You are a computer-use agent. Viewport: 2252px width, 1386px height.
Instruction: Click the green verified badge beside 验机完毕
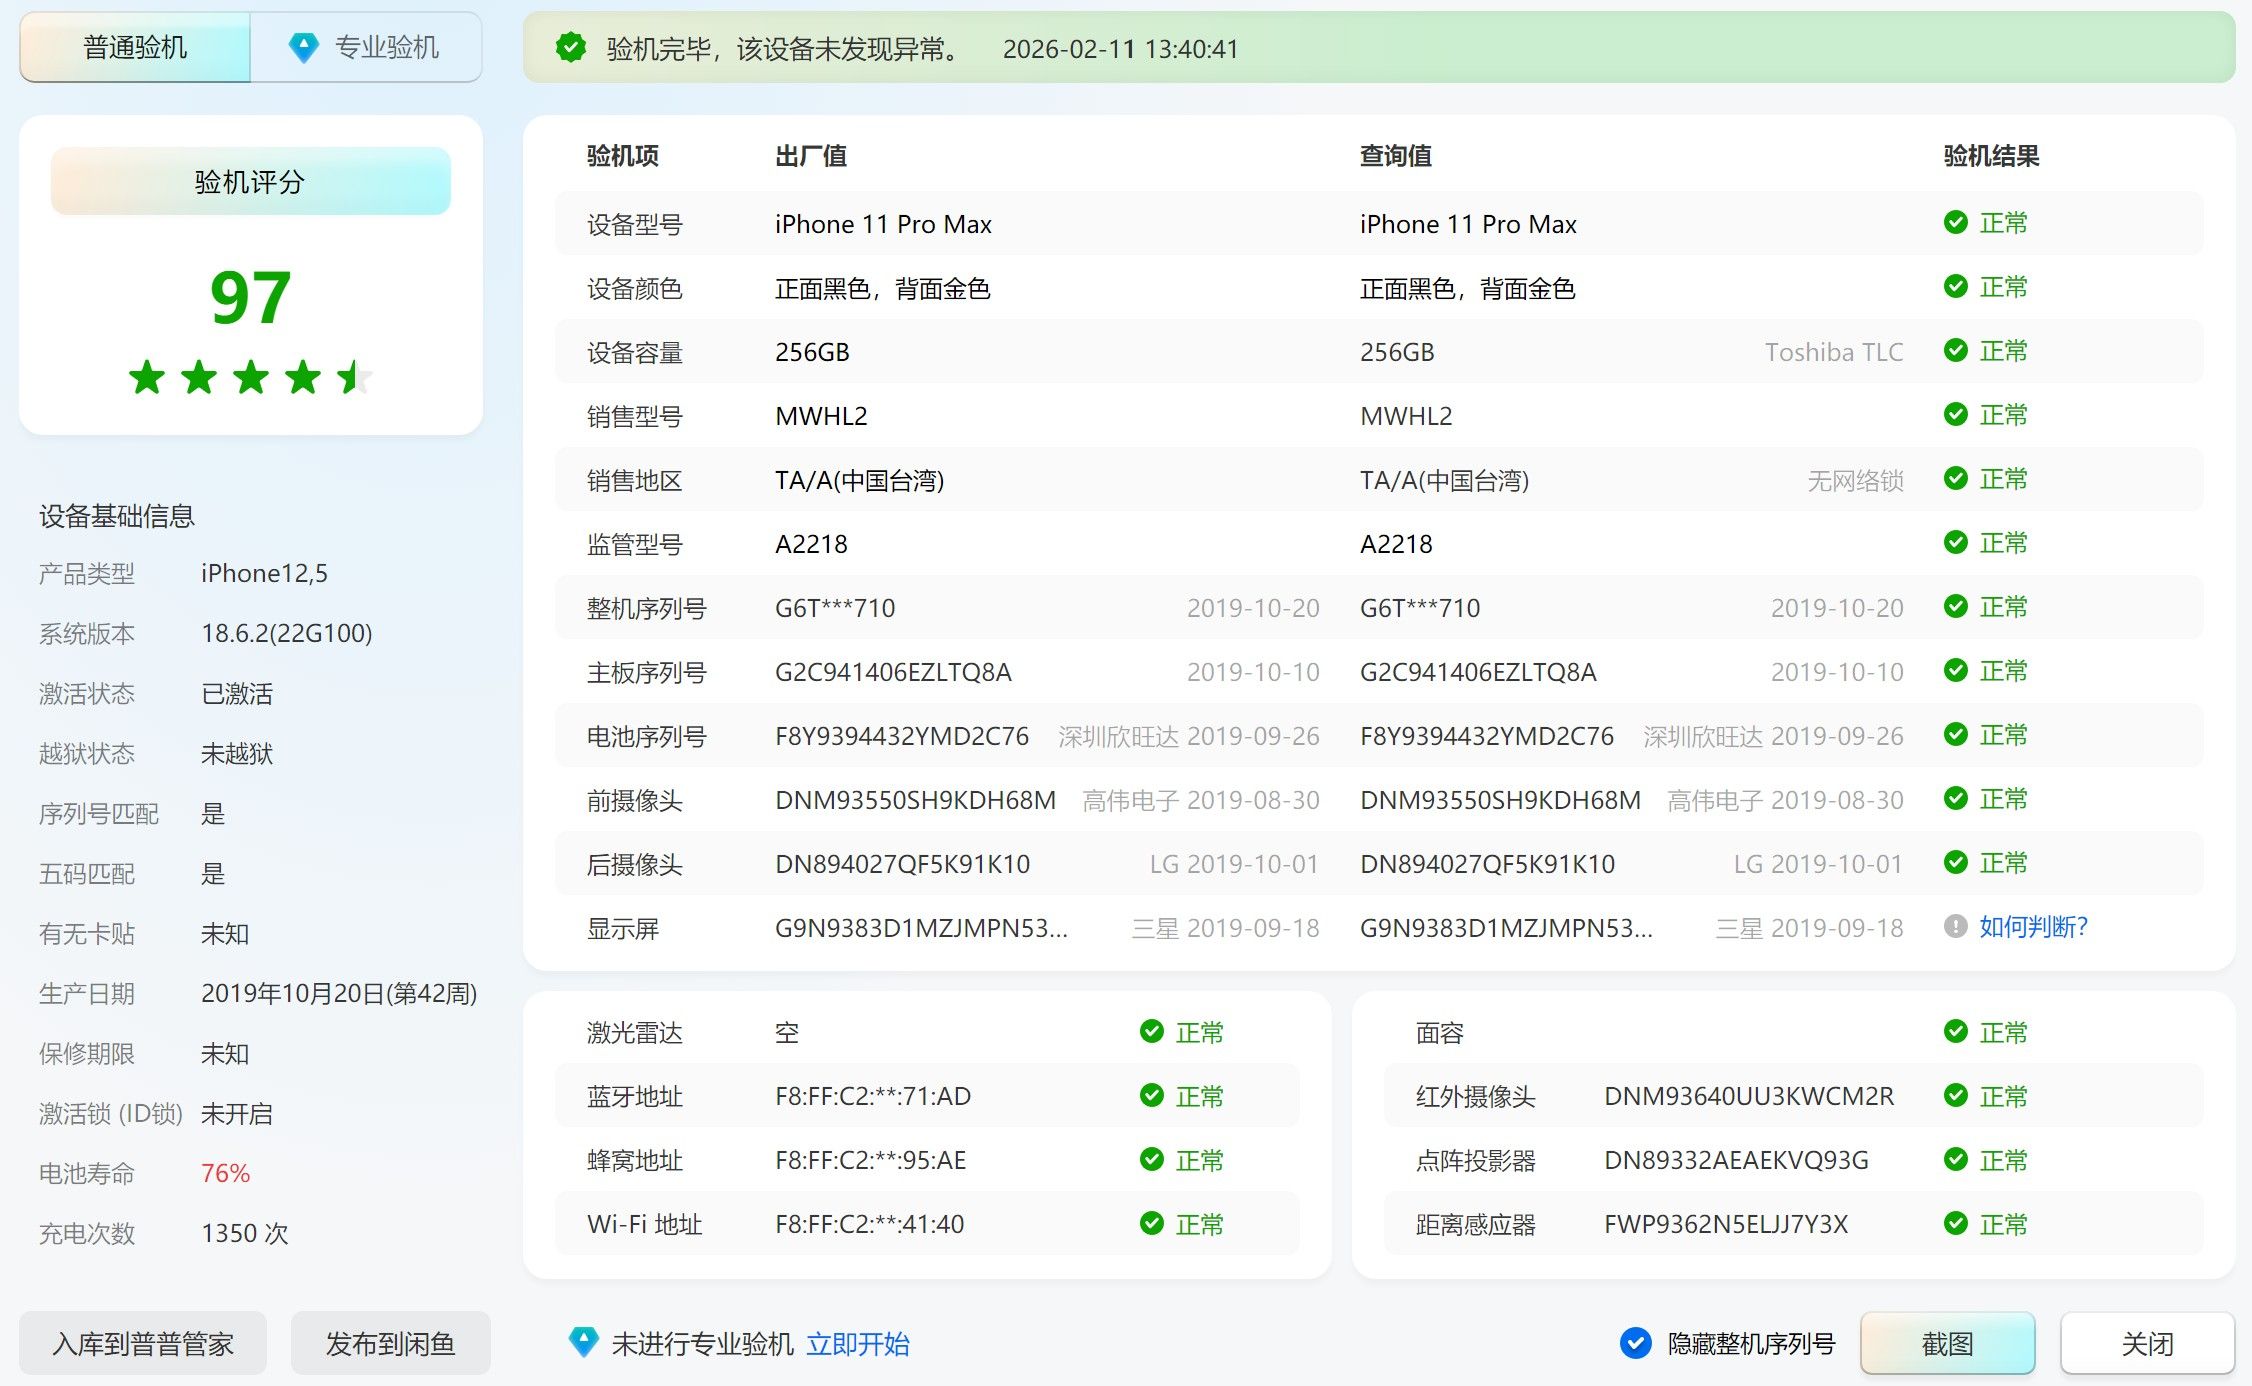coord(572,46)
